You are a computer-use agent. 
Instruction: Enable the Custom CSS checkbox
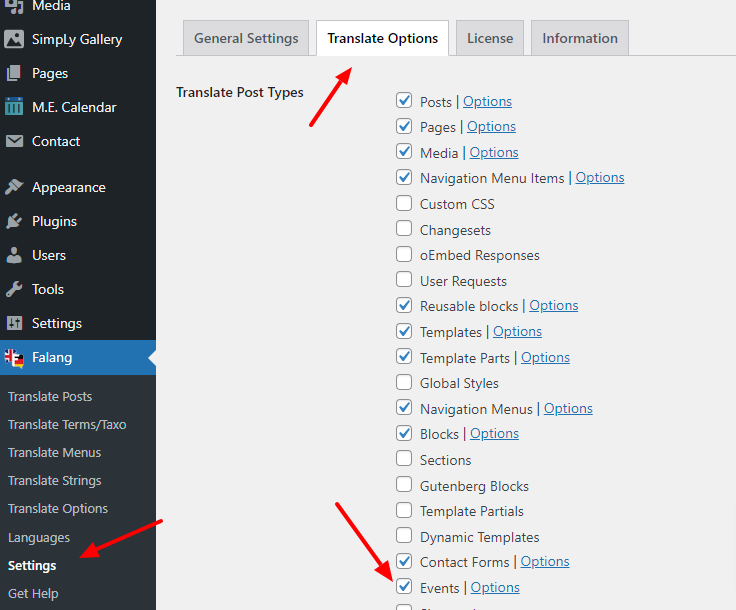[x=404, y=204]
